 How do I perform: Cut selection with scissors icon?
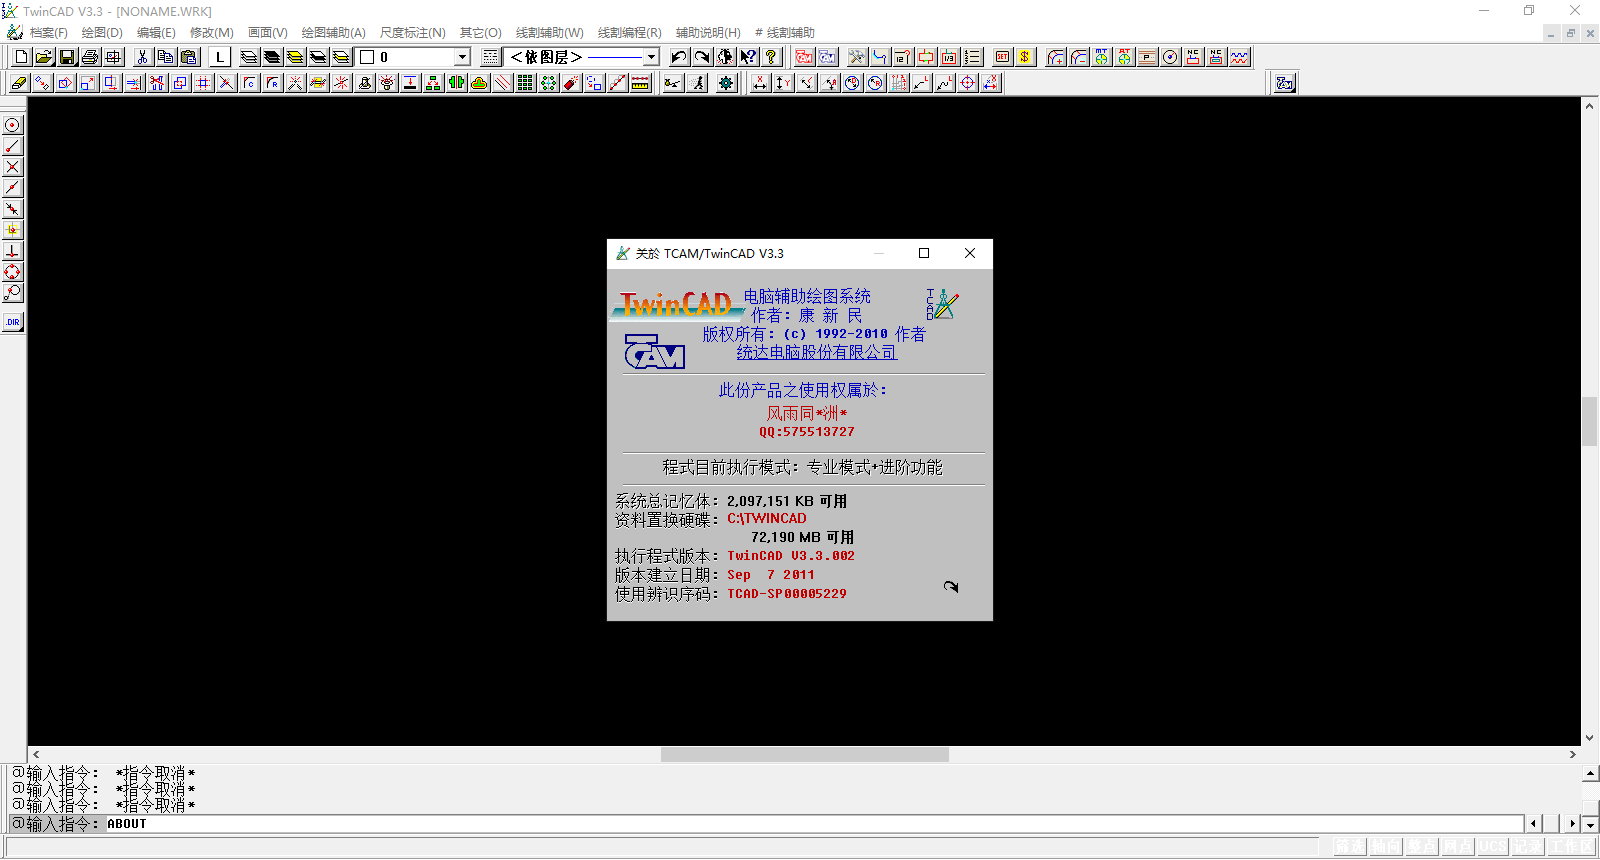142,57
